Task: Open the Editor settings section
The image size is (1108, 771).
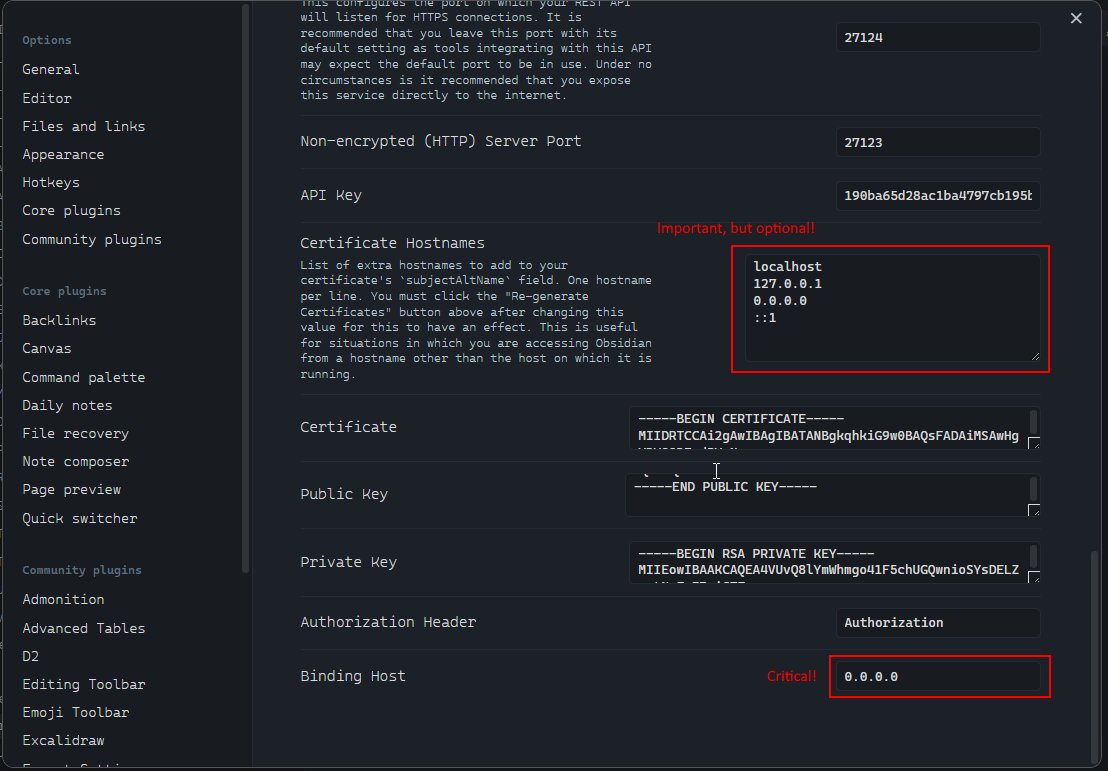Action: click(46, 98)
